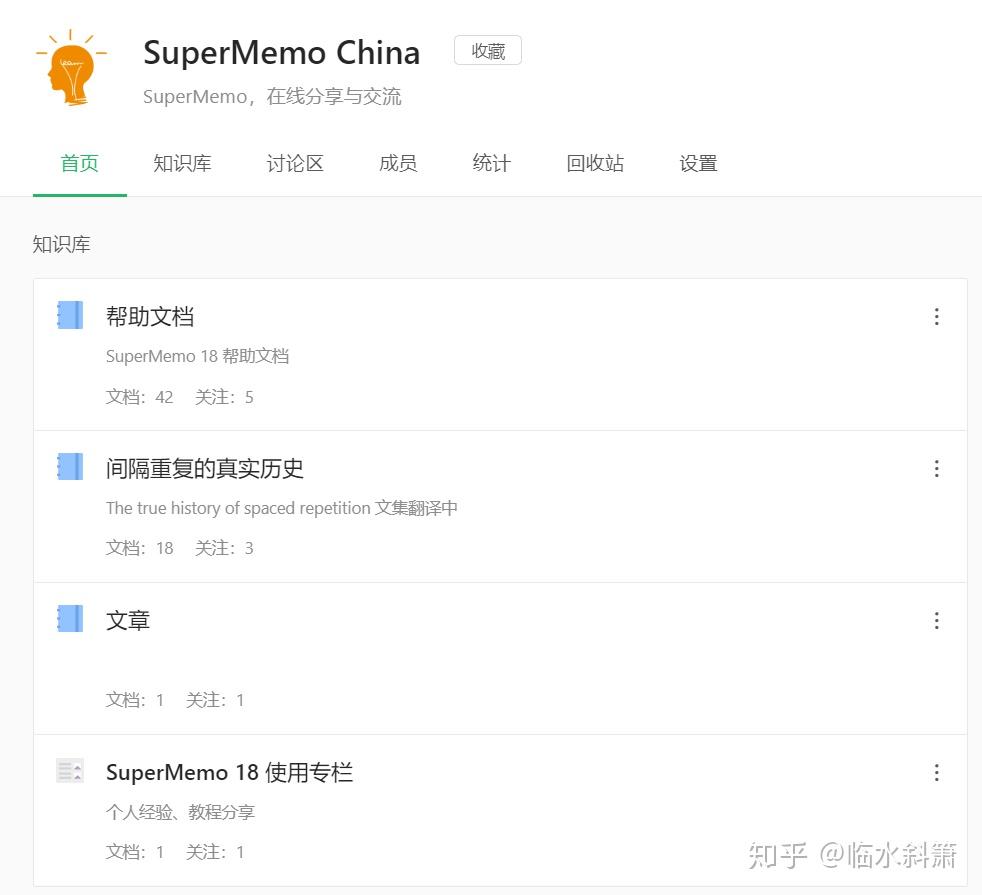Open the 统计 tab

490,163
